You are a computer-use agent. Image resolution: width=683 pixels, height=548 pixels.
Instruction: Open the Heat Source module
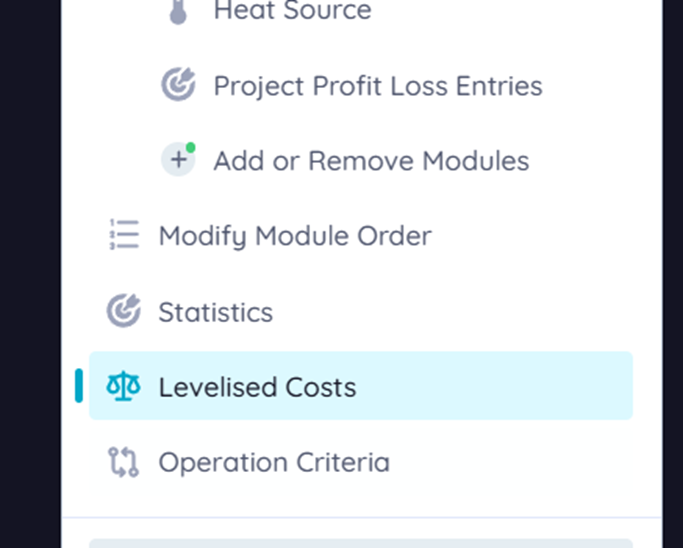coord(292,11)
